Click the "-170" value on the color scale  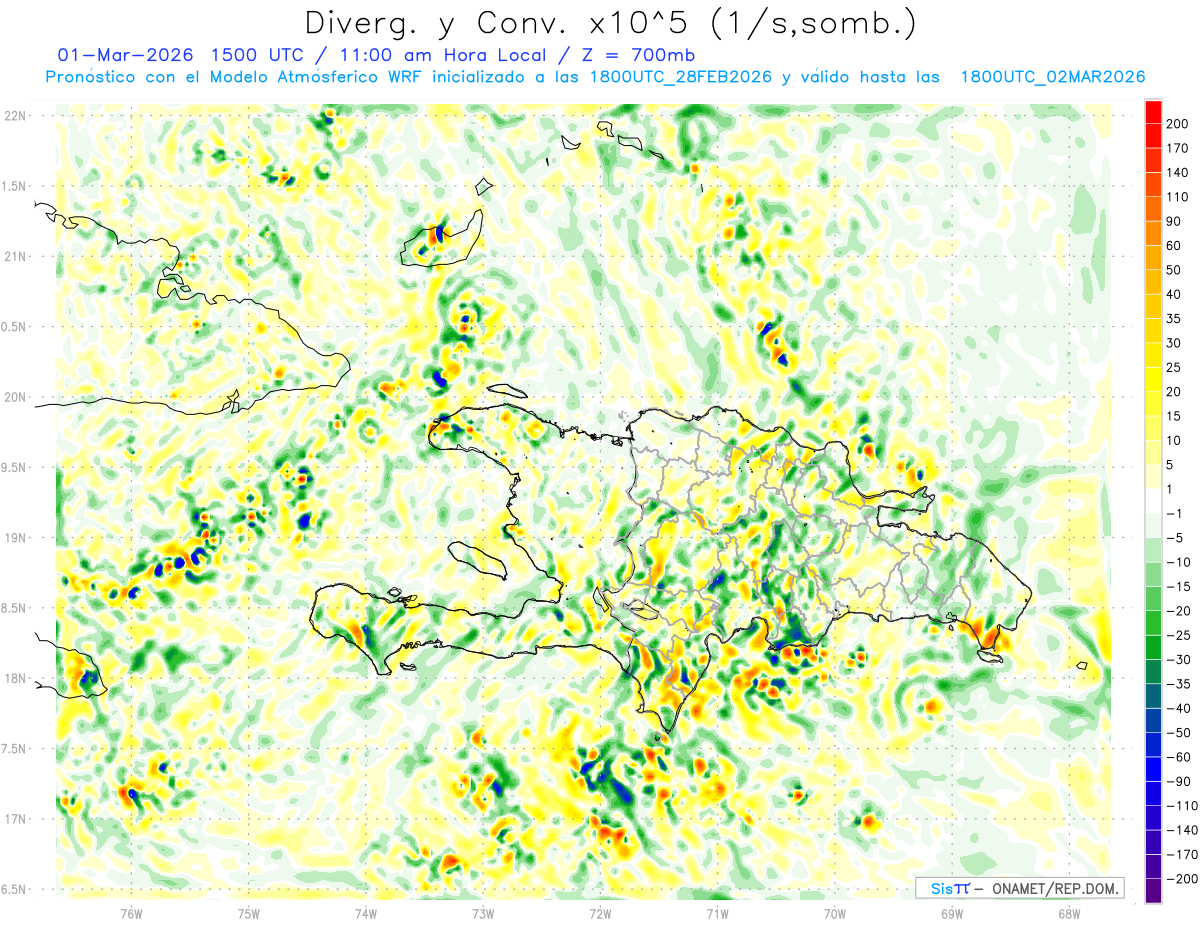tap(1181, 855)
